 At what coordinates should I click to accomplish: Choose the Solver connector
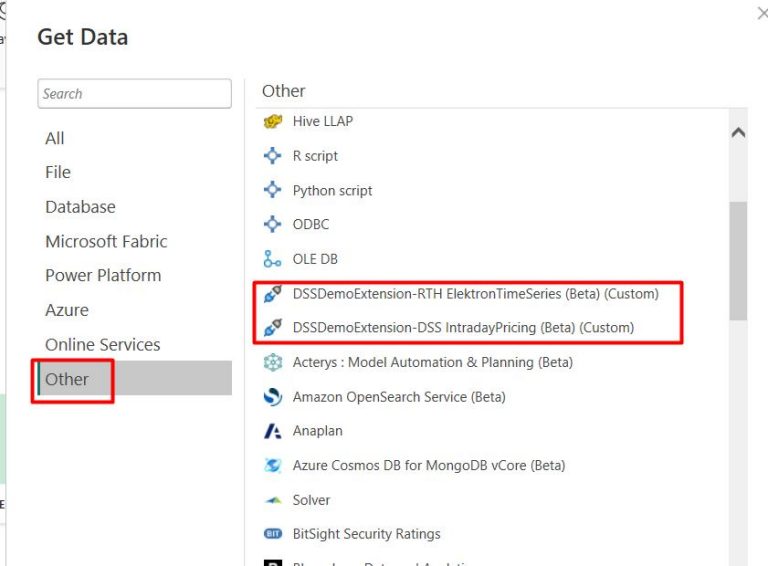pos(312,500)
